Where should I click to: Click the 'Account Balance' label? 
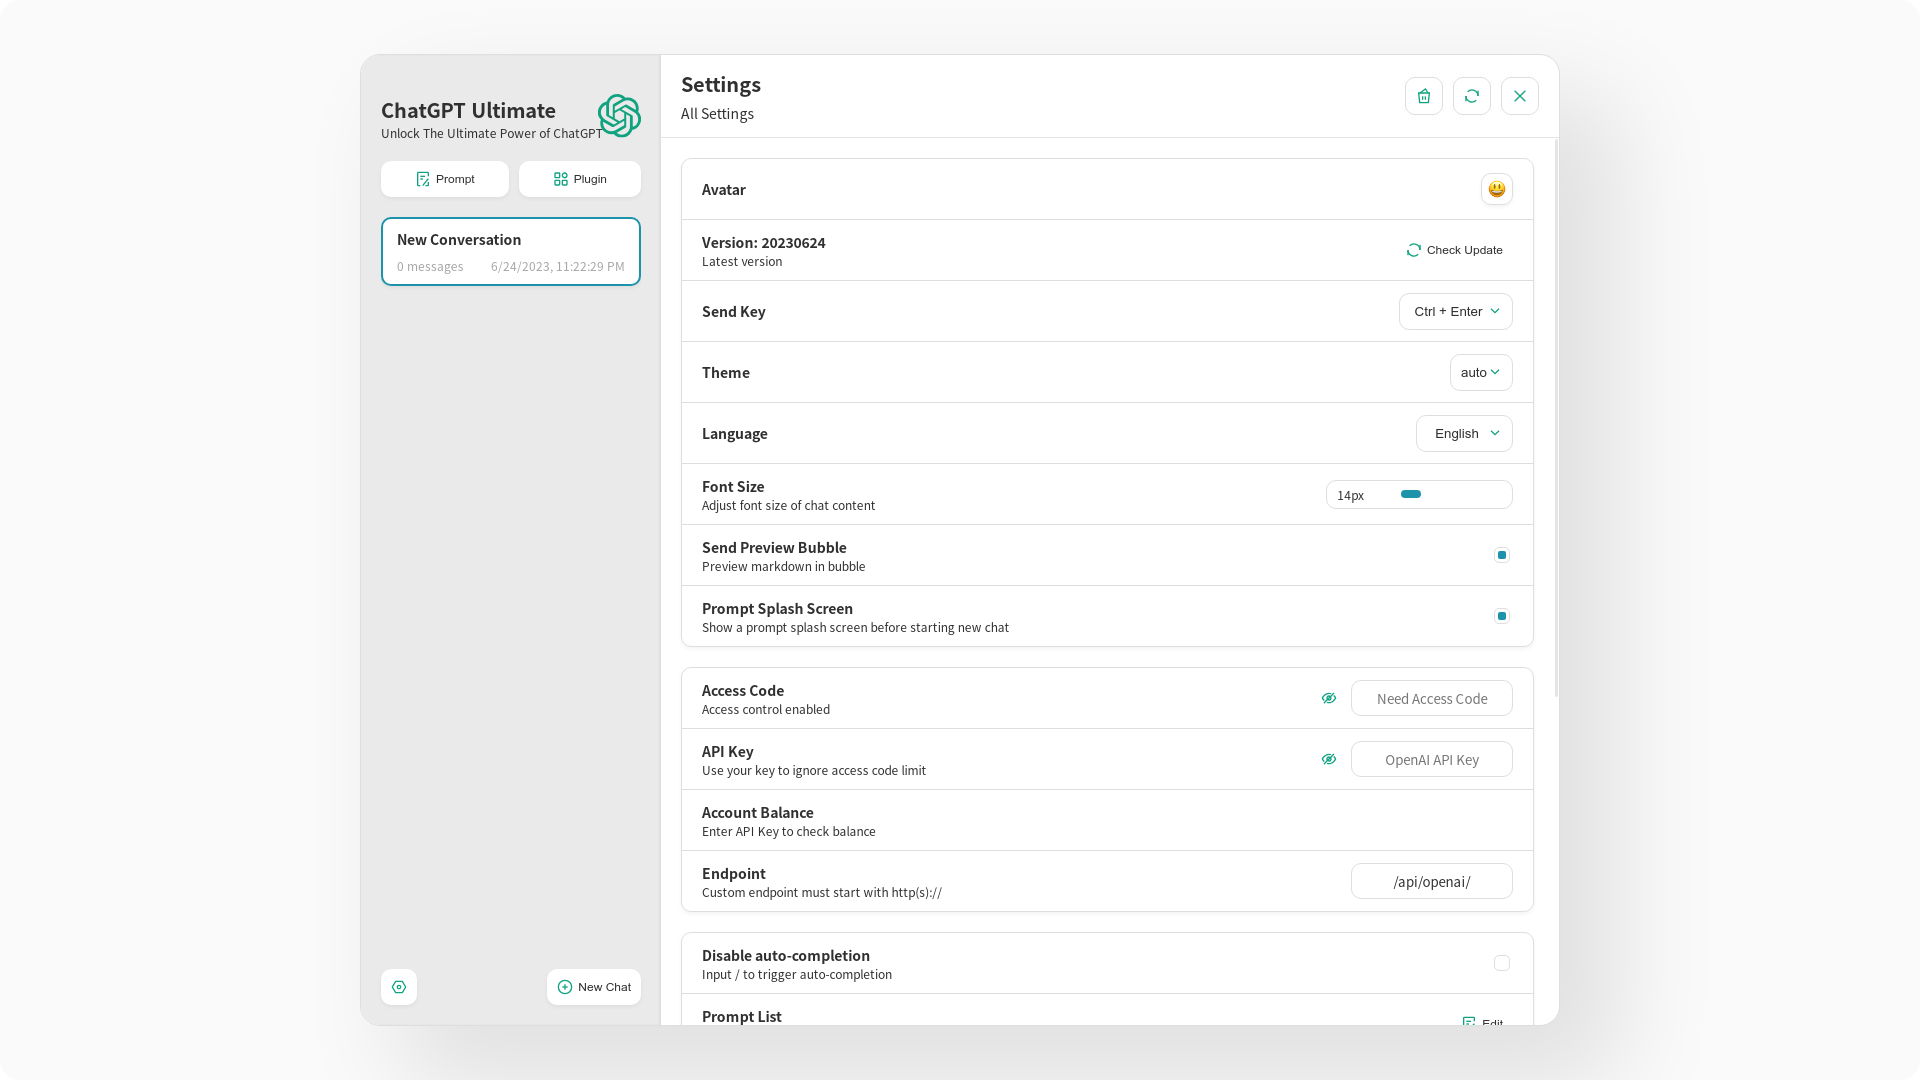[x=758, y=813]
